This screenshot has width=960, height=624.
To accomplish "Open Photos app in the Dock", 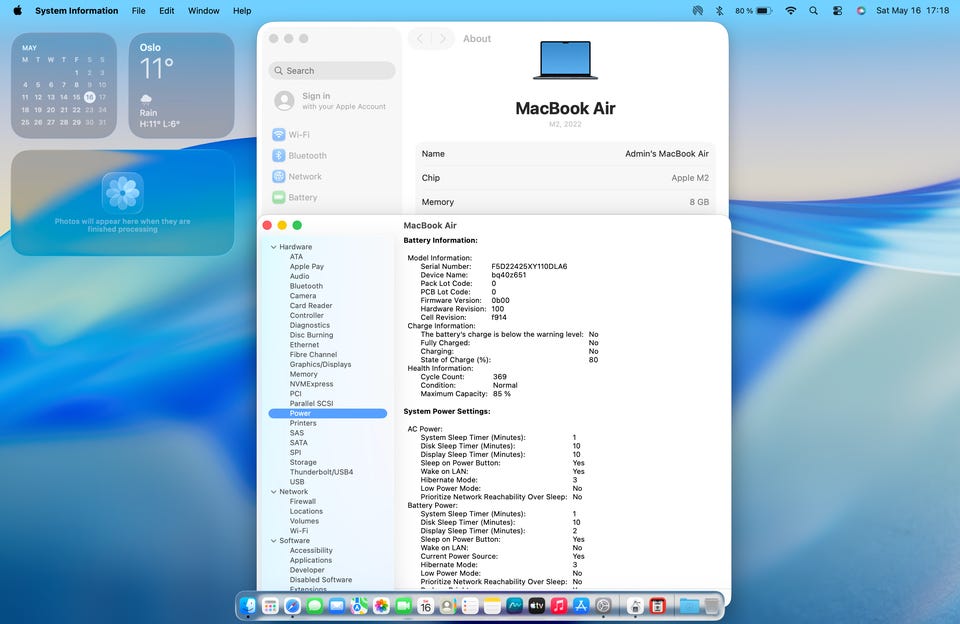I will click(x=381, y=606).
